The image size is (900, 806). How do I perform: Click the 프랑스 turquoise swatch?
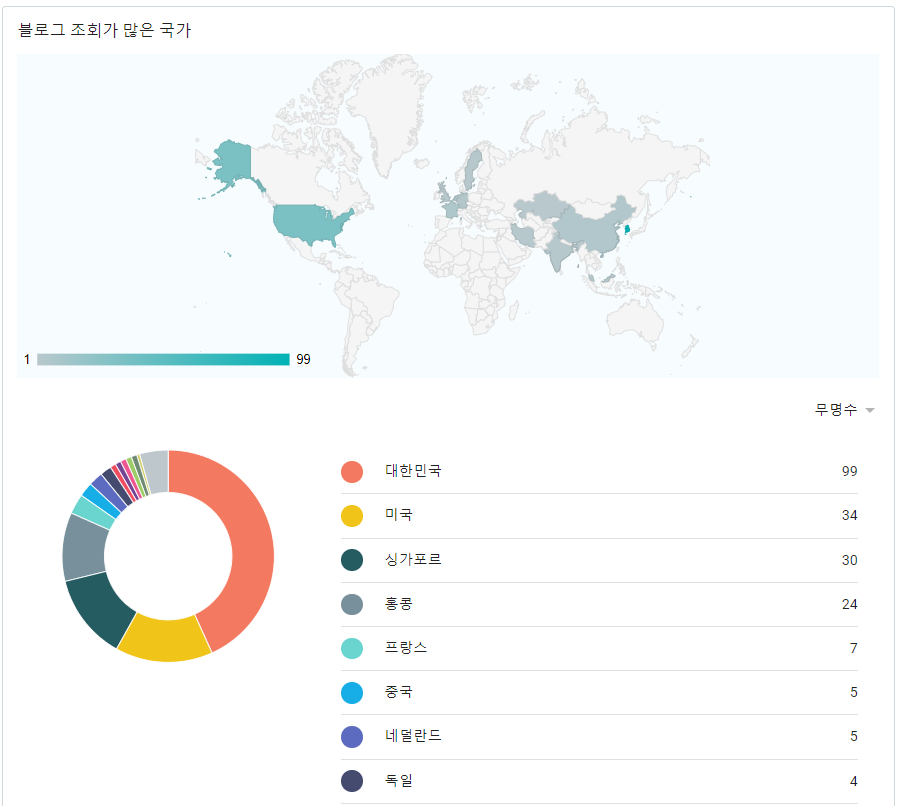(352, 648)
